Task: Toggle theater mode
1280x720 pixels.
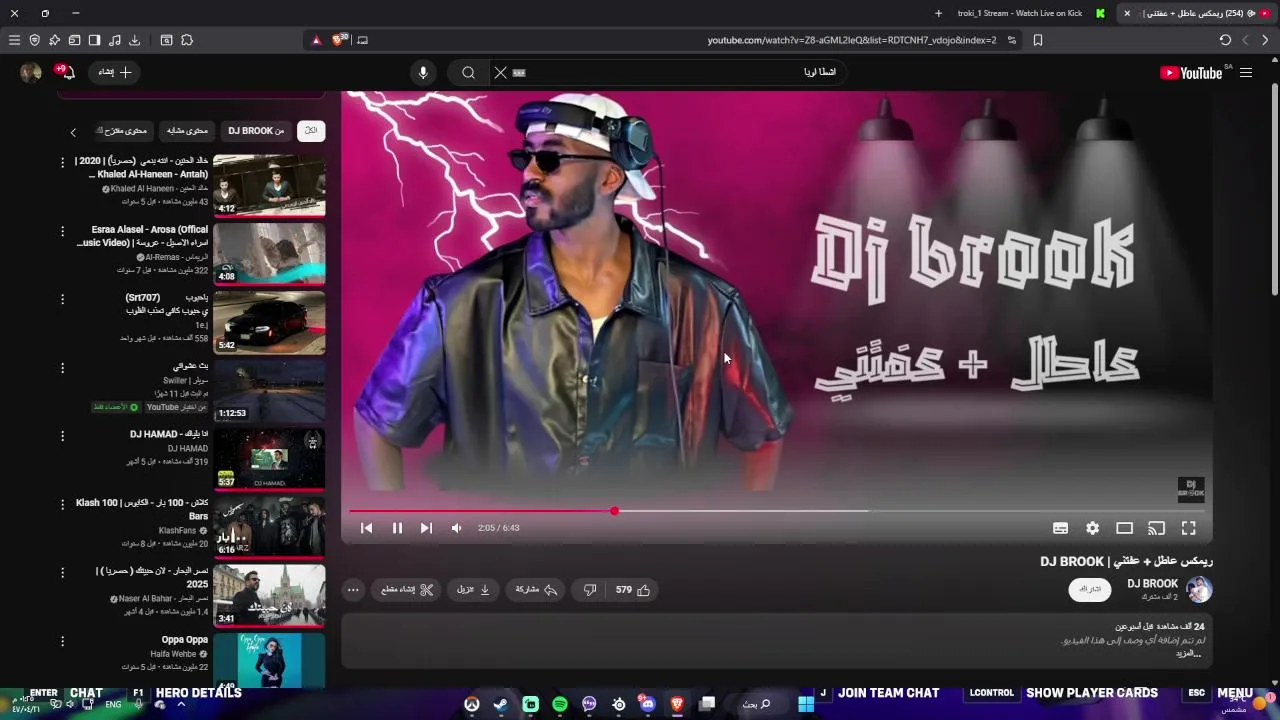Action: point(1124,528)
